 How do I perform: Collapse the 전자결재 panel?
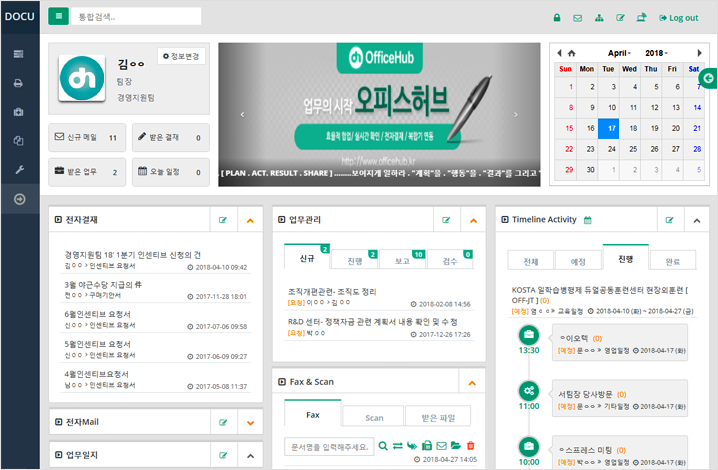click(x=250, y=220)
